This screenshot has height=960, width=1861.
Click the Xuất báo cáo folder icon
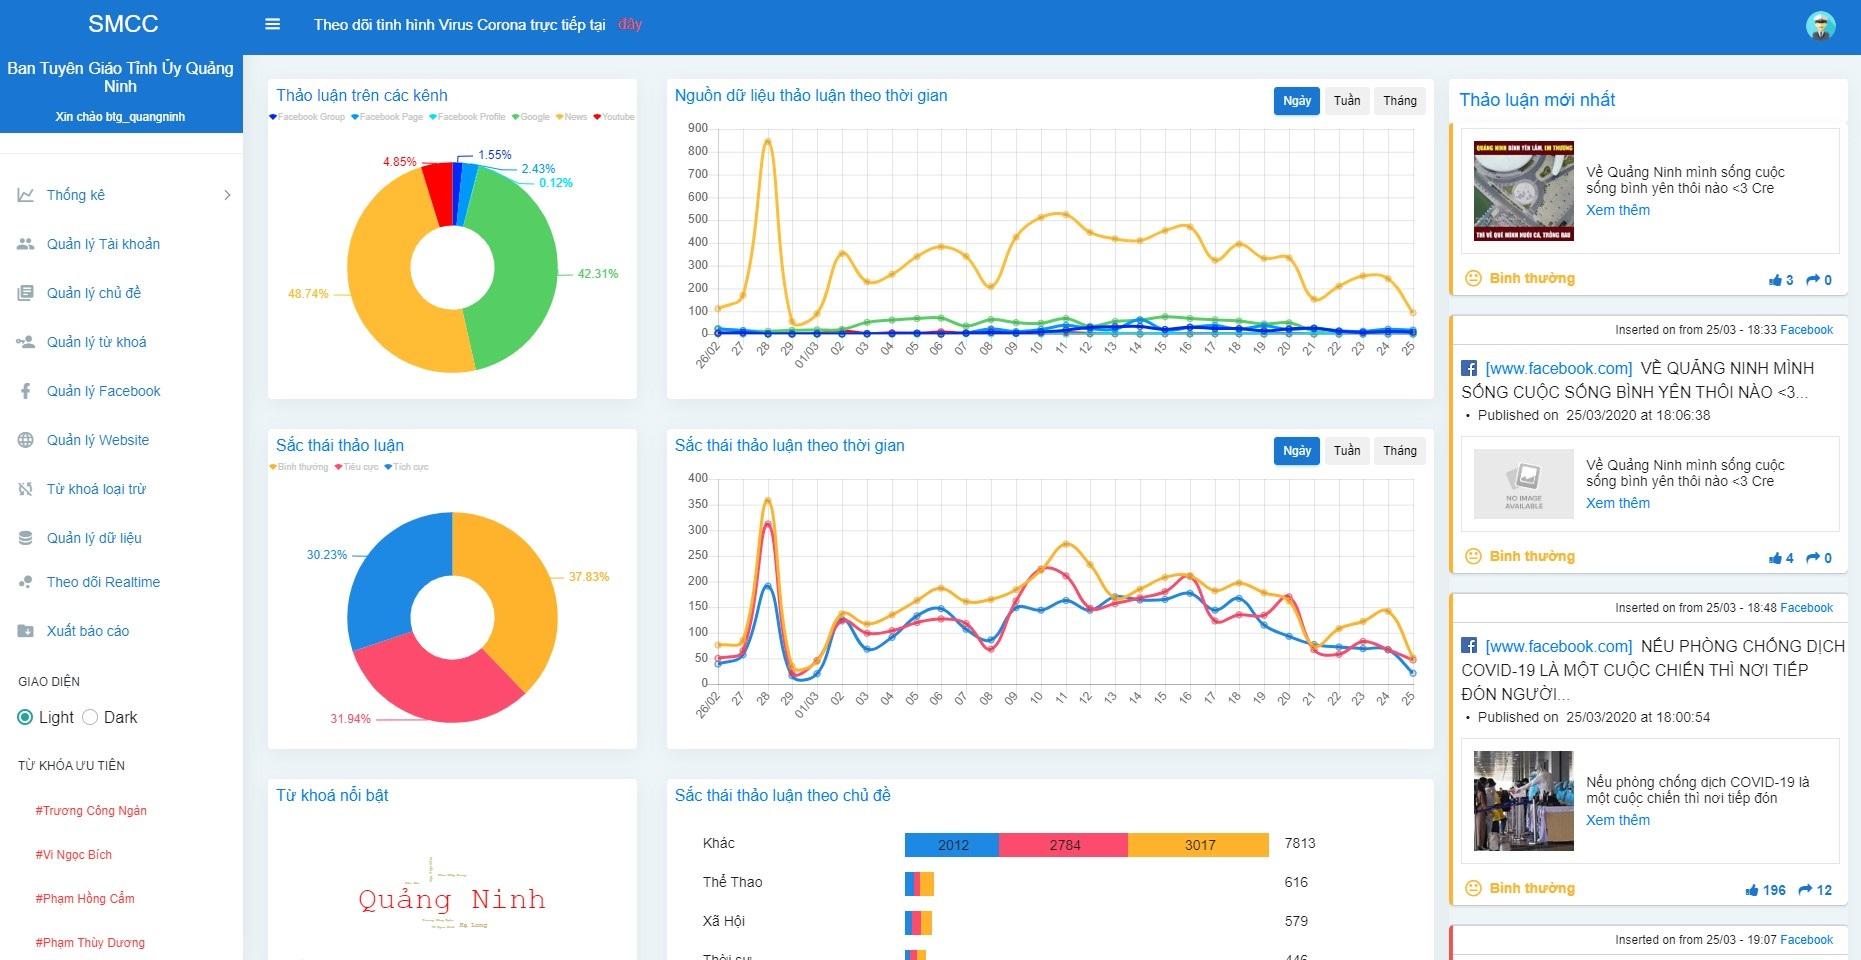[26, 631]
